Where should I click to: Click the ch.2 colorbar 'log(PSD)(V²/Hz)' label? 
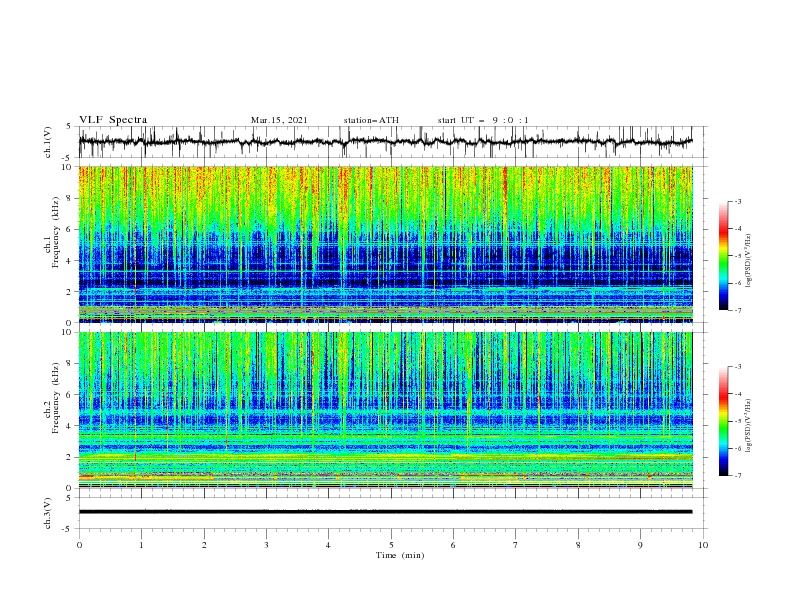point(750,426)
